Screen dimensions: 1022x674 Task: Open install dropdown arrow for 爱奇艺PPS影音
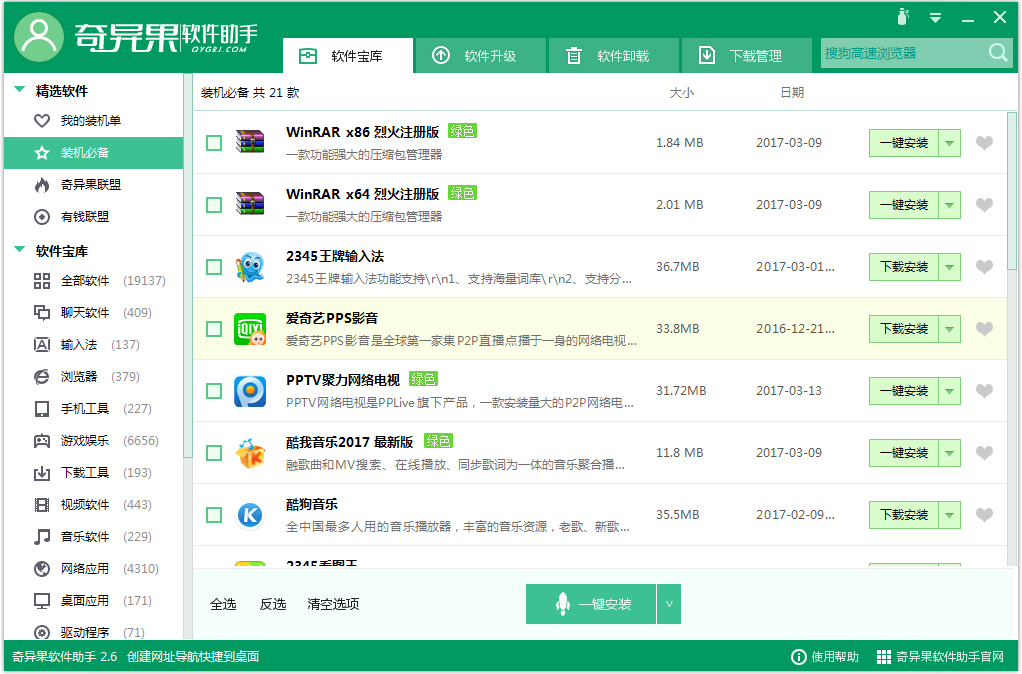(950, 329)
